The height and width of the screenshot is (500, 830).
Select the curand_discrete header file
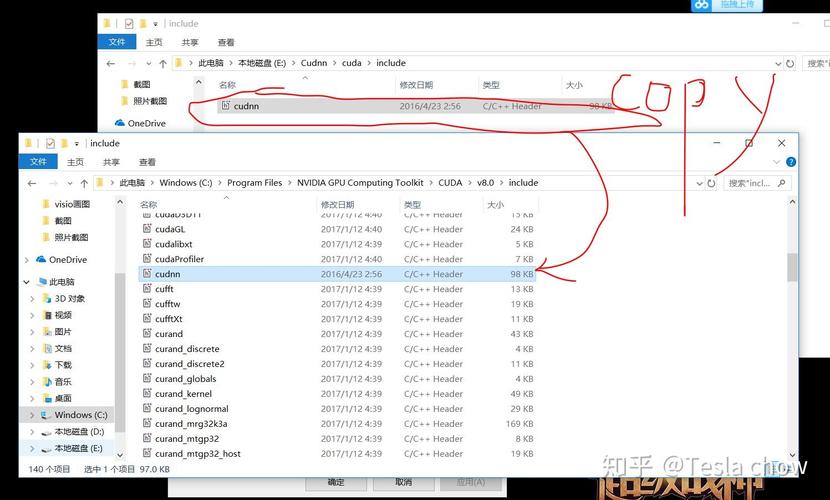[x=337, y=349]
